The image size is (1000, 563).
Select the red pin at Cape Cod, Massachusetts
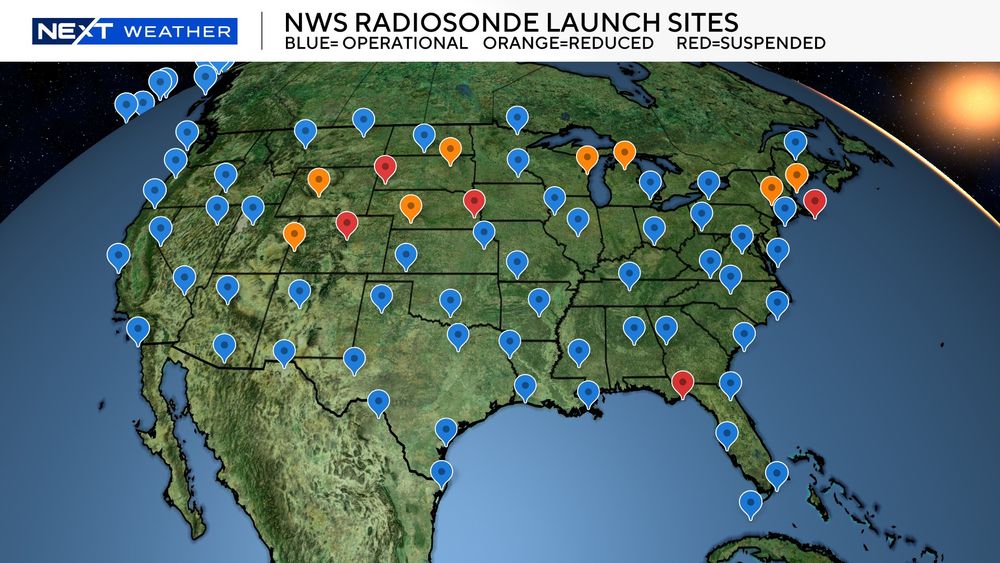tap(815, 203)
